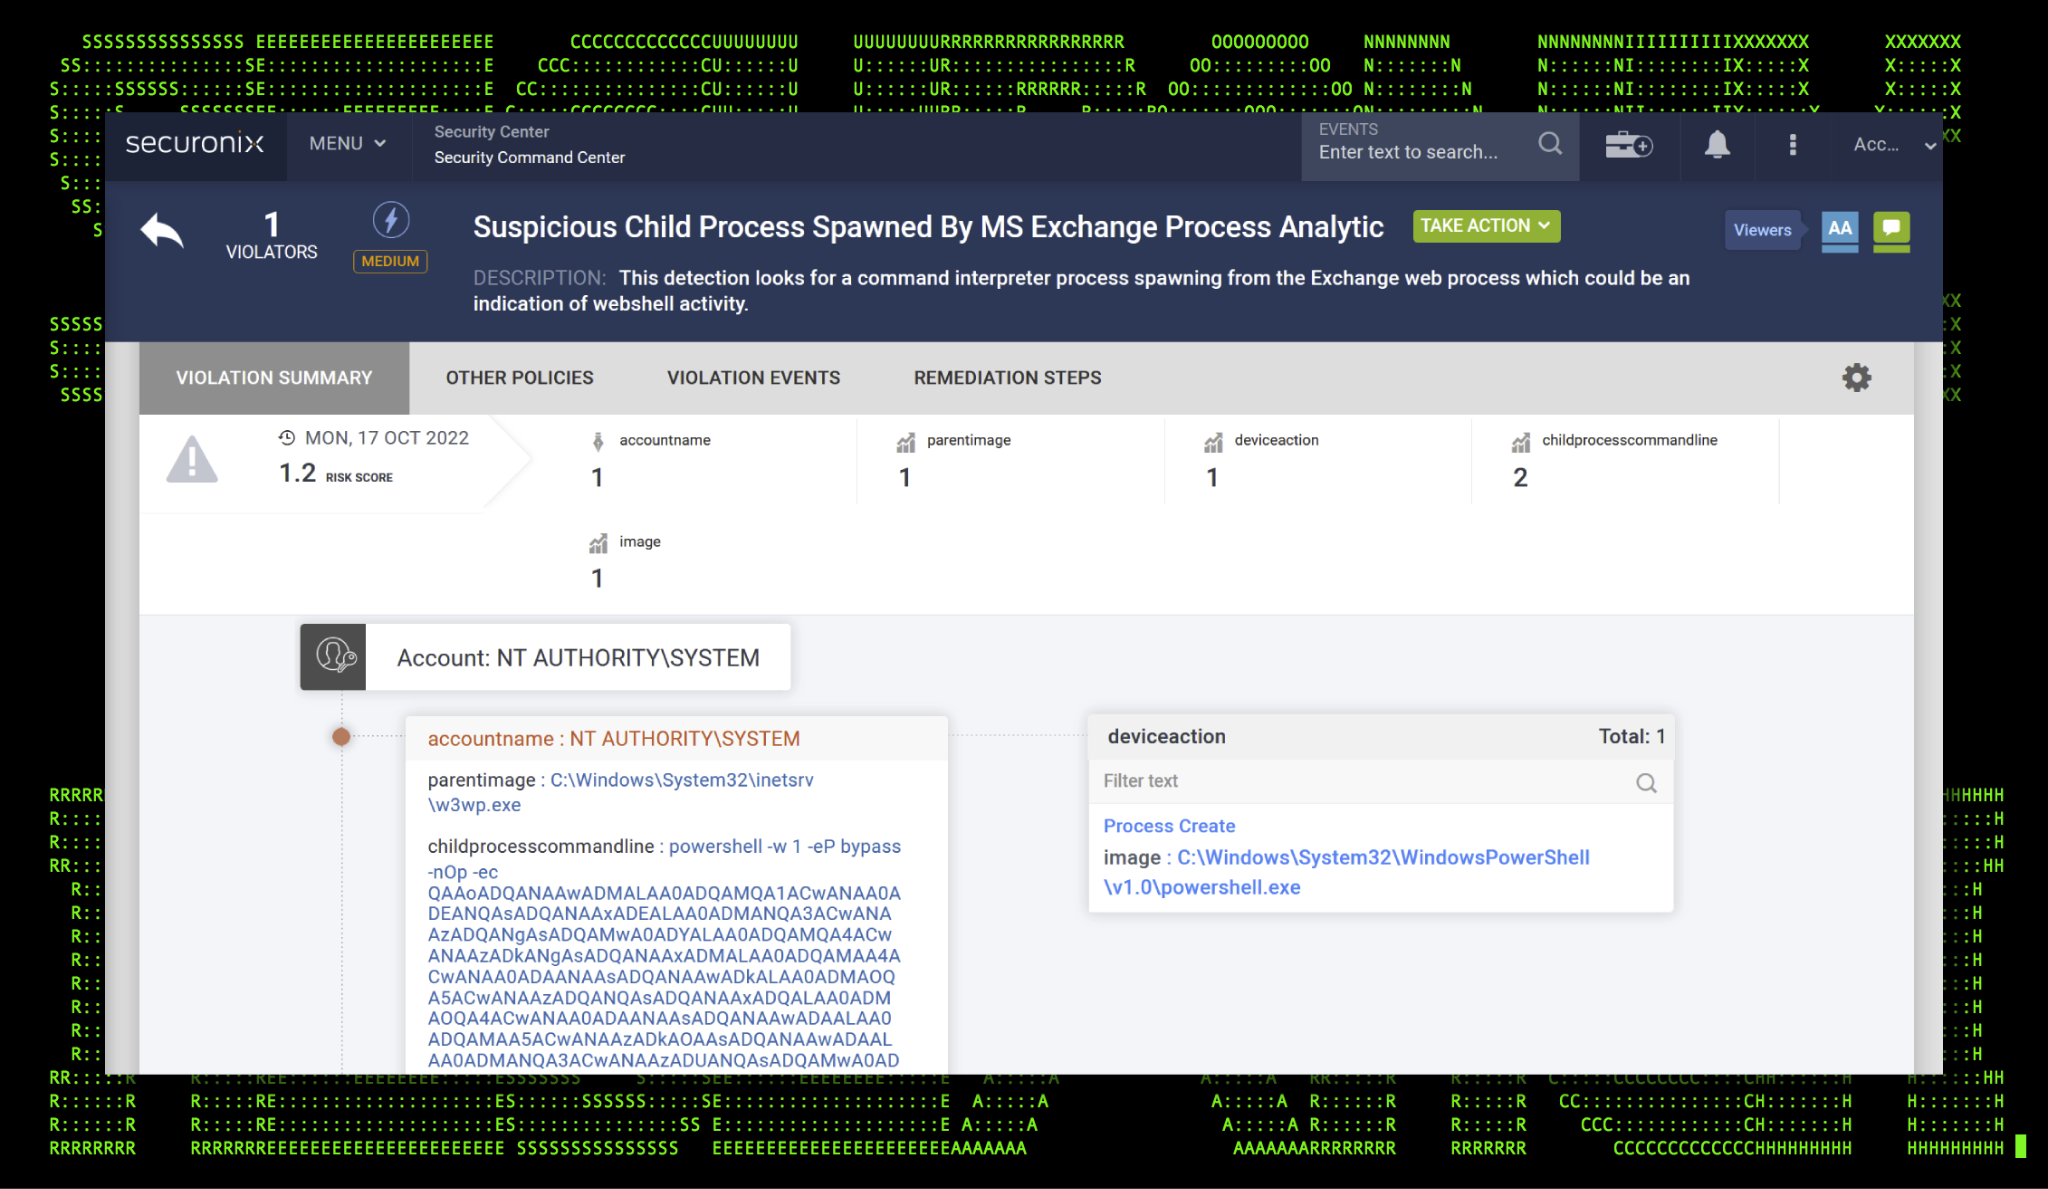Image resolution: width=2048 pixels, height=1189 pixels.
Task: Click the events search magnifier icon
Action: pos(1549,144)
